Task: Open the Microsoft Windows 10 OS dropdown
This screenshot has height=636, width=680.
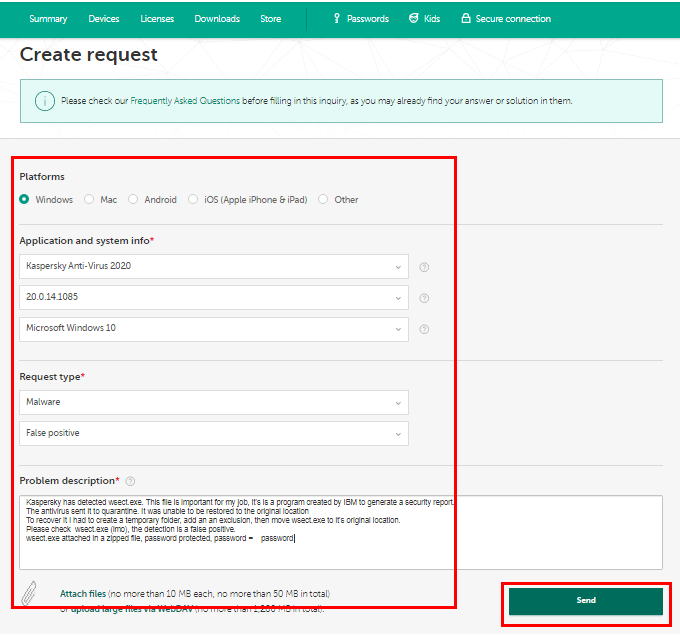Action: [214, 329]
